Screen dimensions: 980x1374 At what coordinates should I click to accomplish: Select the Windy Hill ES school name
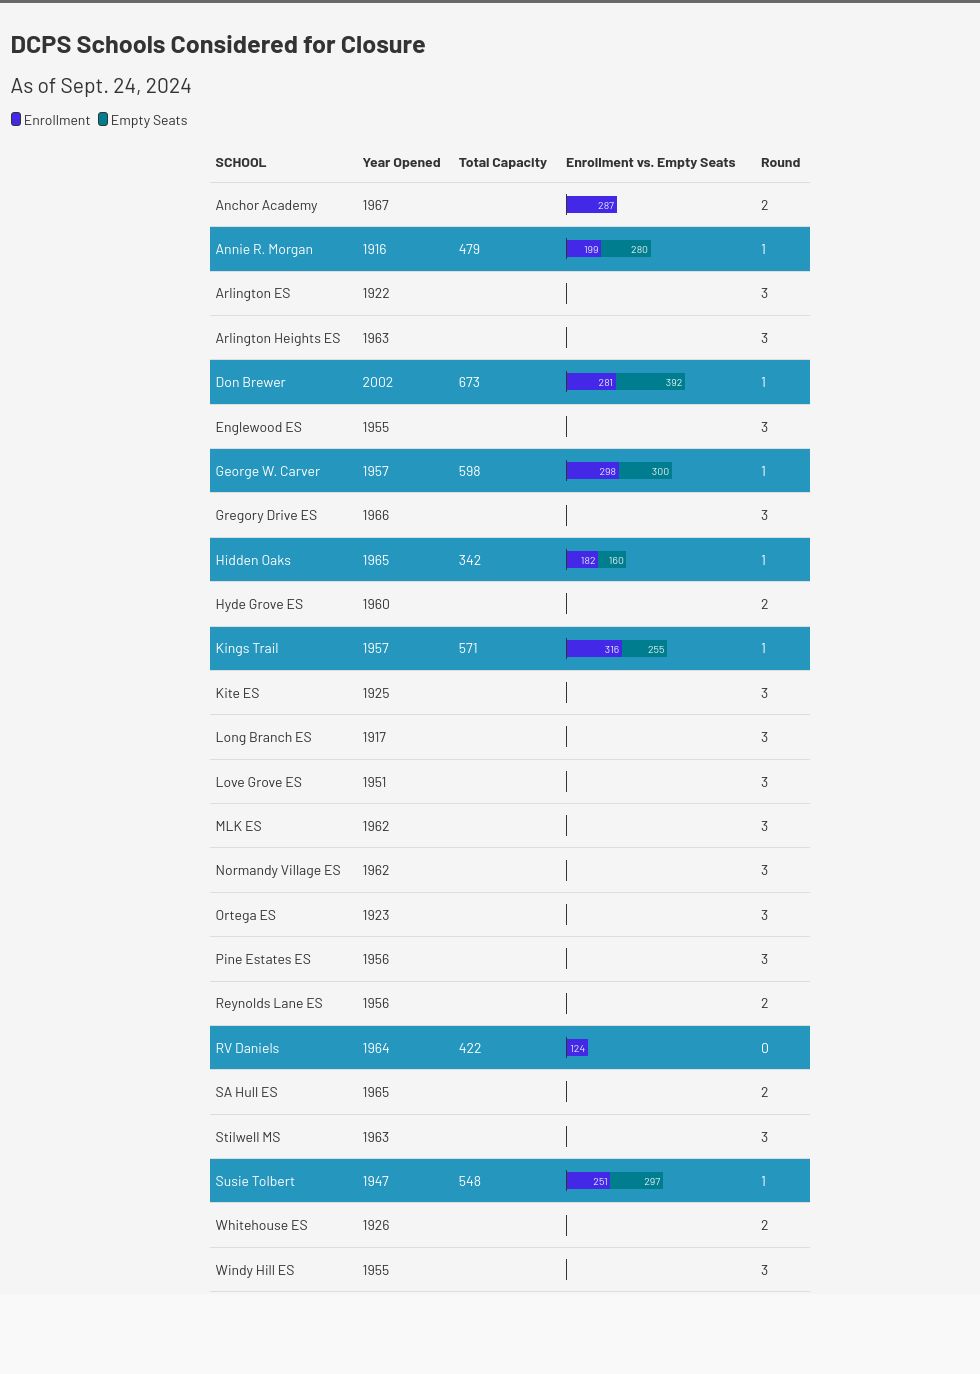tap(255, 1270)
